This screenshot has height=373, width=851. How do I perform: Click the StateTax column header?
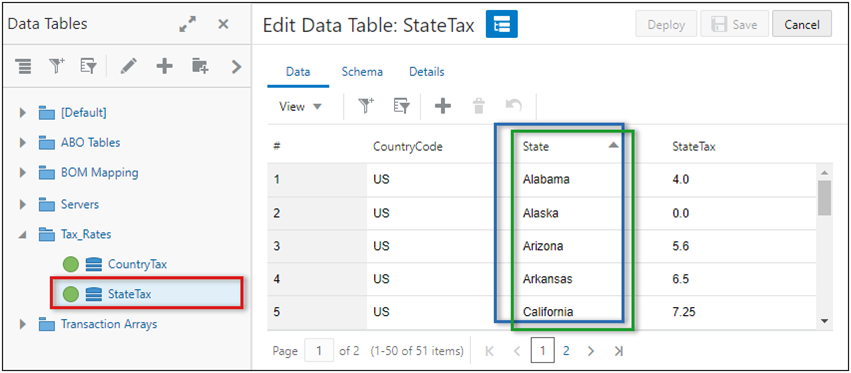coord(694,147)
